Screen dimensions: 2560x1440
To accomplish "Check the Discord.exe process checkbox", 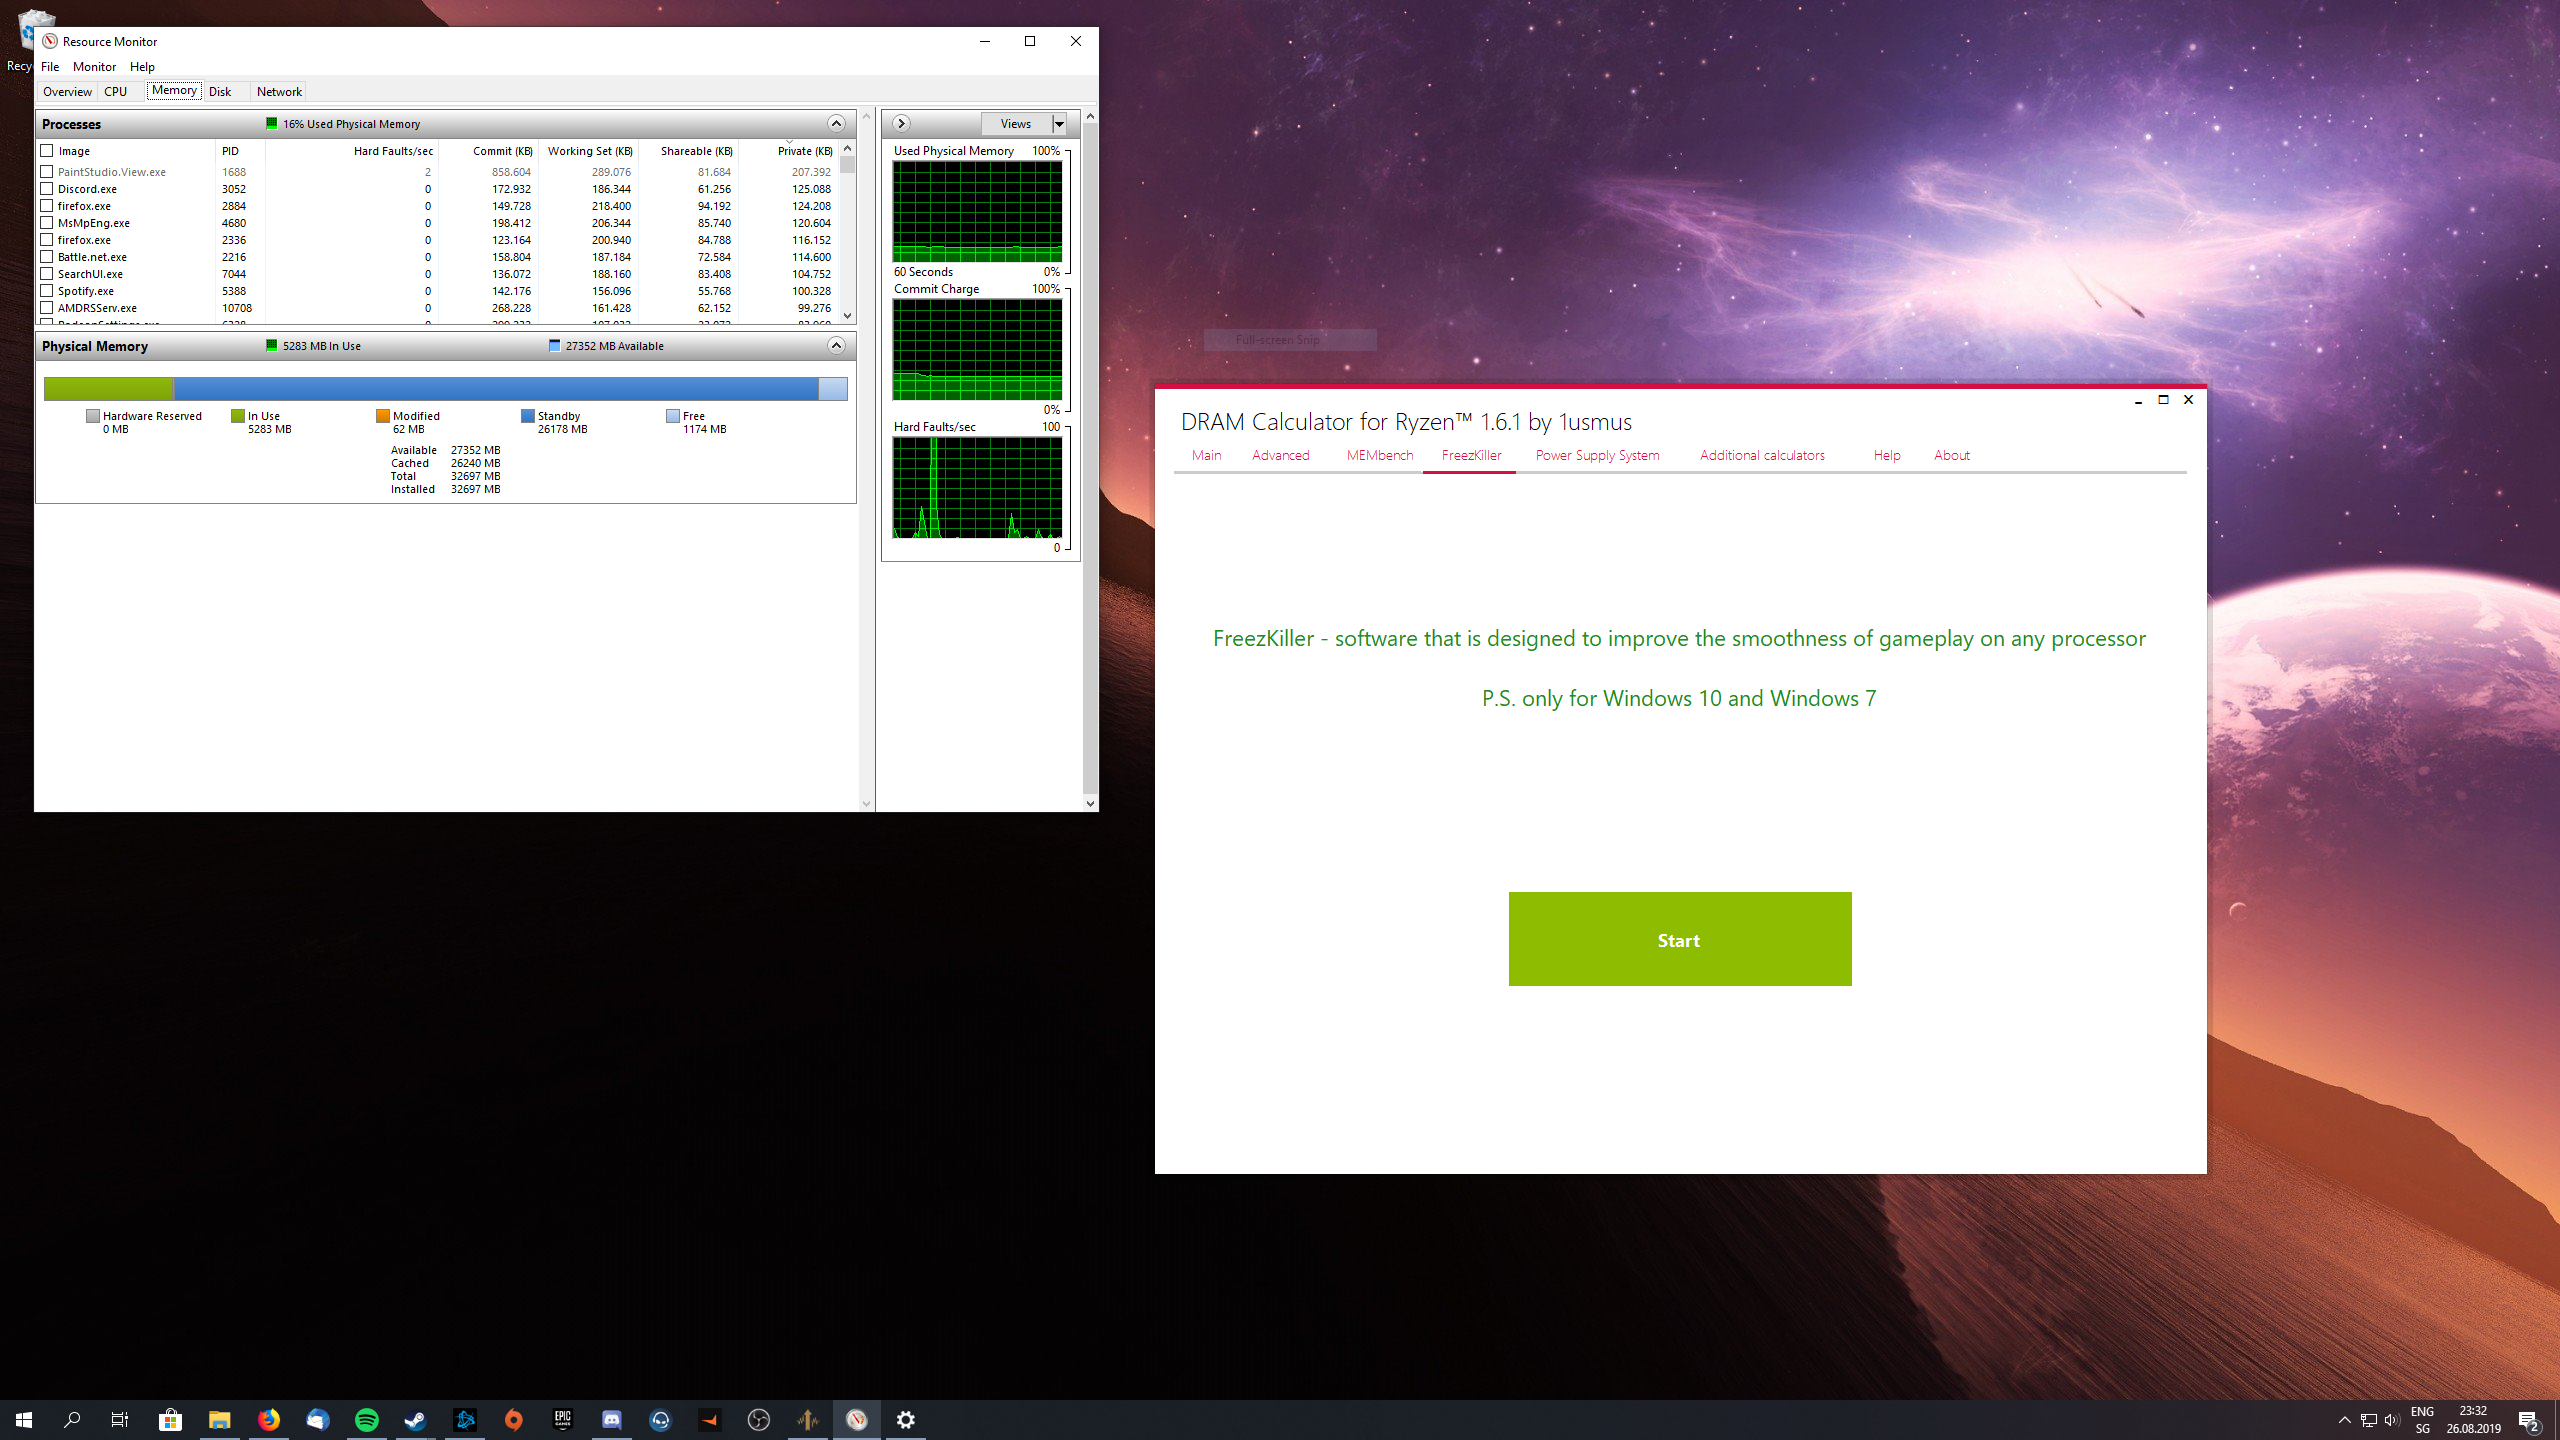I will [x=47, y=189].
